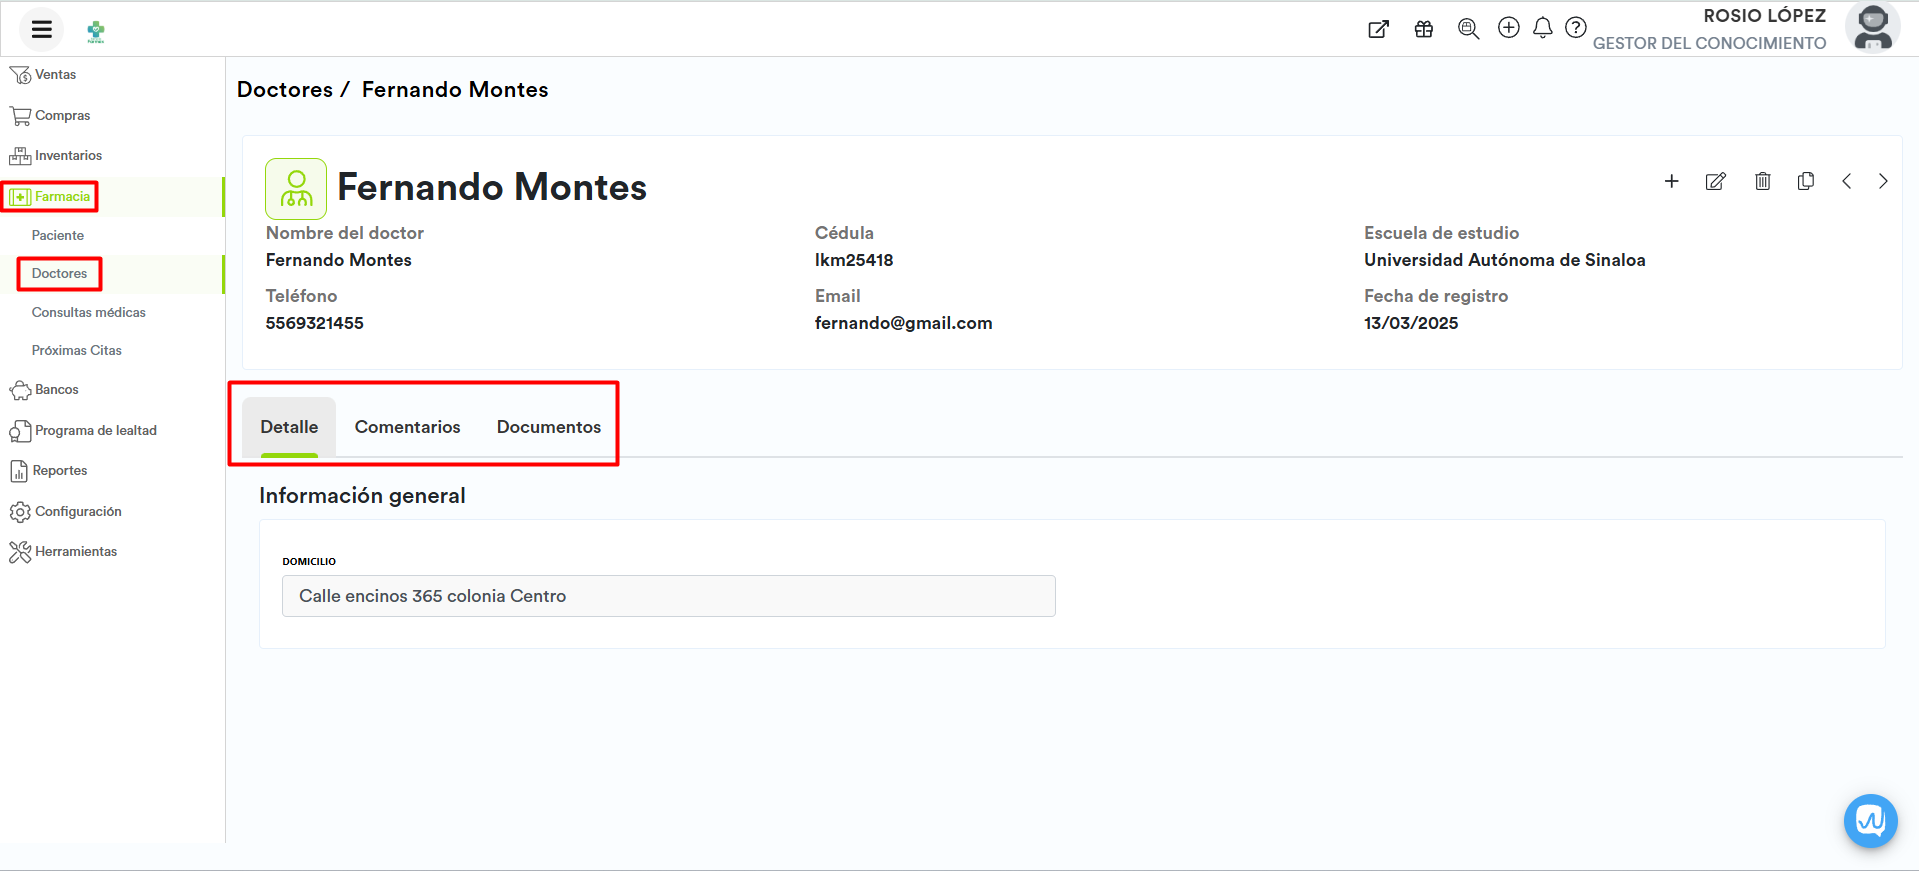This screenshot has height=871, width=1919.
Task: Switch to the Comentarios tab
Action: coord(407,427)
